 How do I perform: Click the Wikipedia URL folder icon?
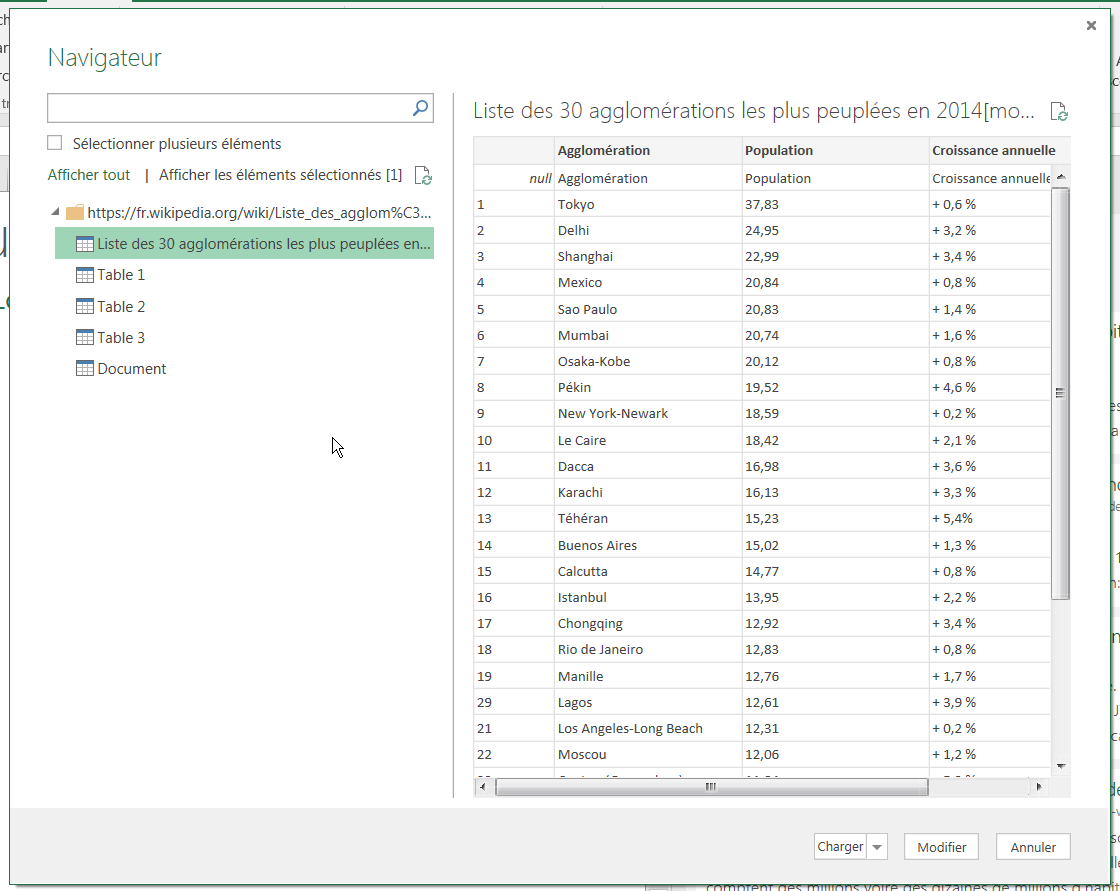[75, 213]
